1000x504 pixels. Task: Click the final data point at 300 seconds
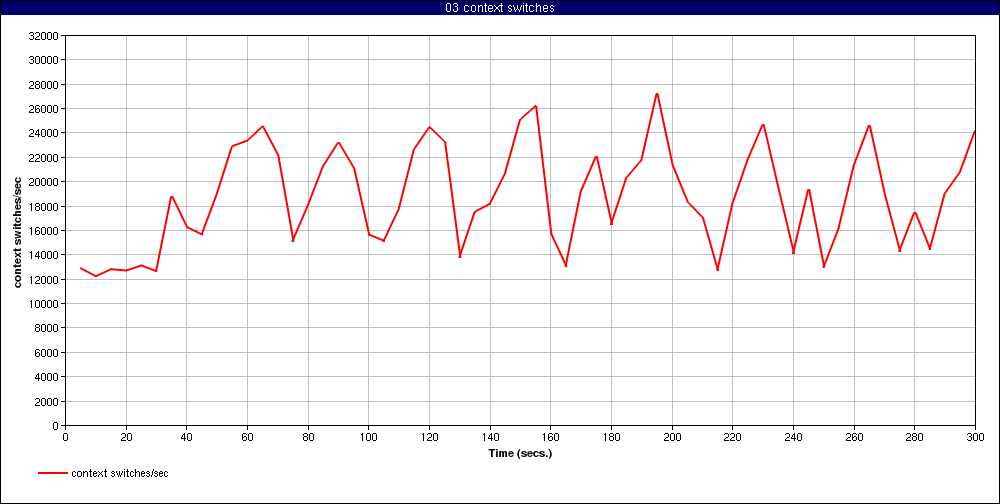tap(974, 131)
